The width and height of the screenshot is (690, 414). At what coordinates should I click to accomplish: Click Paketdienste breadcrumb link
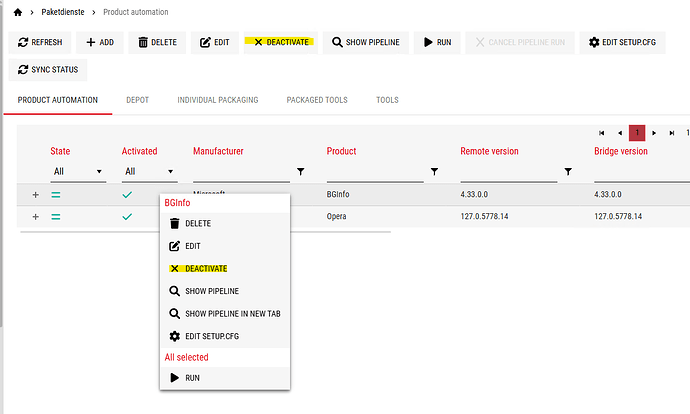(x=62, y=12)
